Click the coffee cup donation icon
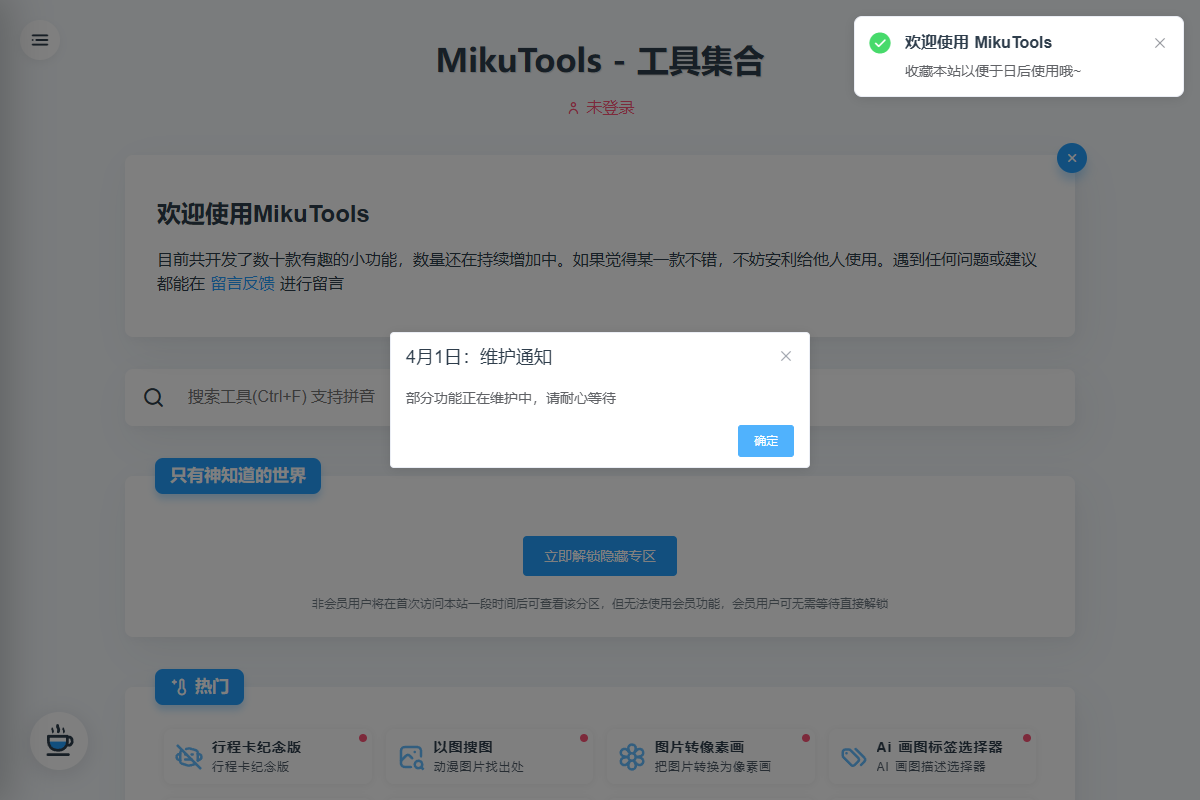The width and height of the screenshot is (1200, 800). click(x=58, y=741)
